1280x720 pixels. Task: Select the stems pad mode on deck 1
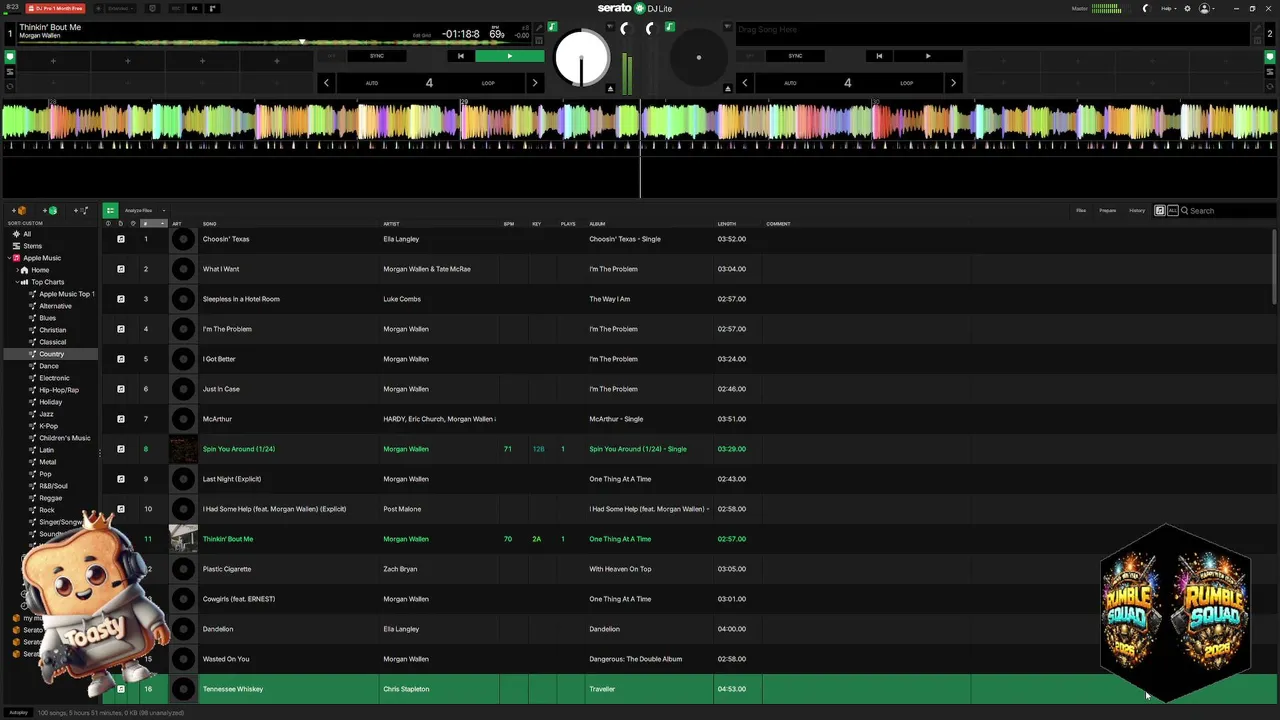pos(10,71)
